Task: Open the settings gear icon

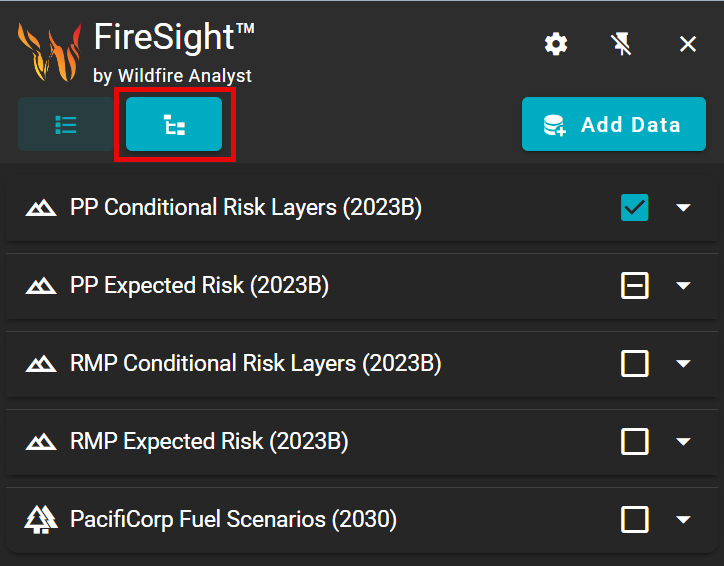Action: coord(556,43)
